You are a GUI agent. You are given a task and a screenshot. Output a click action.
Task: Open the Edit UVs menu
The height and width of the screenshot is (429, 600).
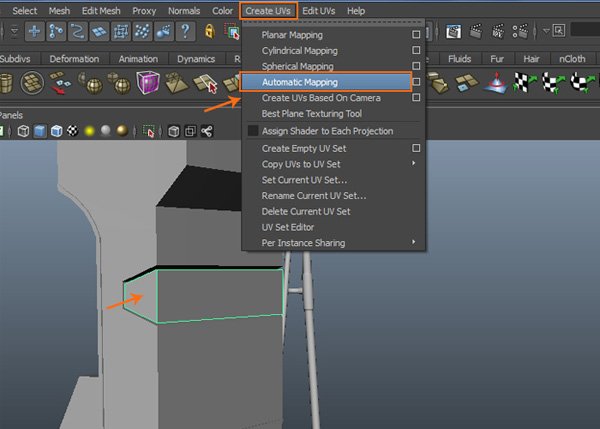click(x=318, y=11)
